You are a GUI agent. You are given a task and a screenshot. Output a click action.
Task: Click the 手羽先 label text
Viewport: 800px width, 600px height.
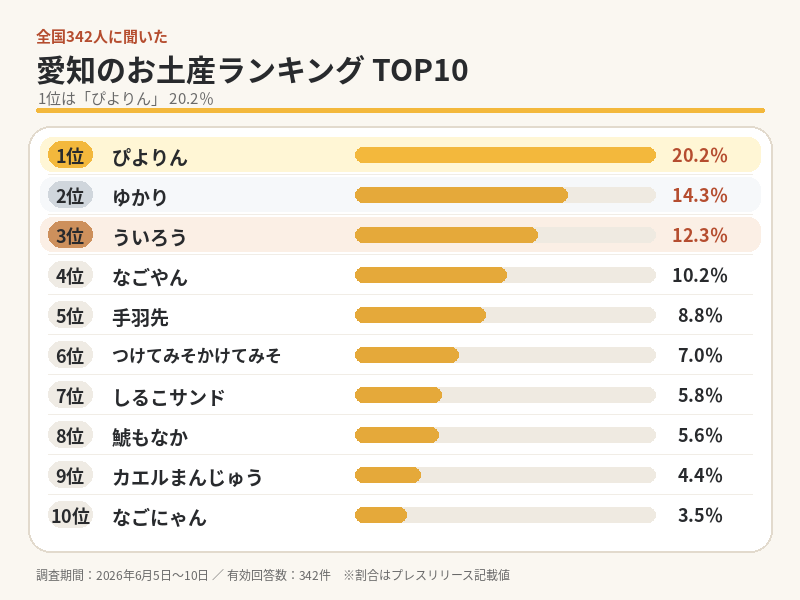pyautogui.click(x=140, y=317)
